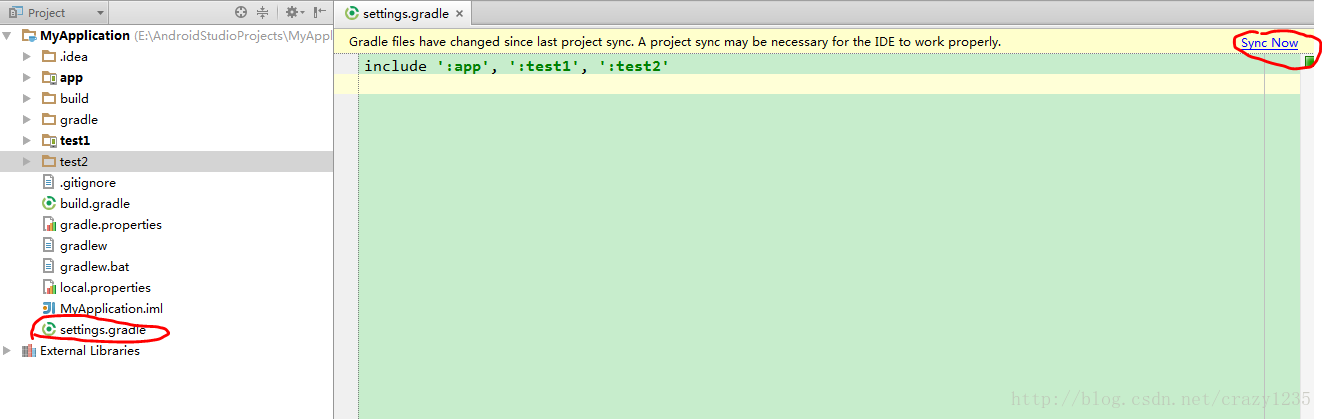This screenshot has height=419, width=1322.
Task: Hide the Project tool window with arrow icon
Action: [319, 13]
